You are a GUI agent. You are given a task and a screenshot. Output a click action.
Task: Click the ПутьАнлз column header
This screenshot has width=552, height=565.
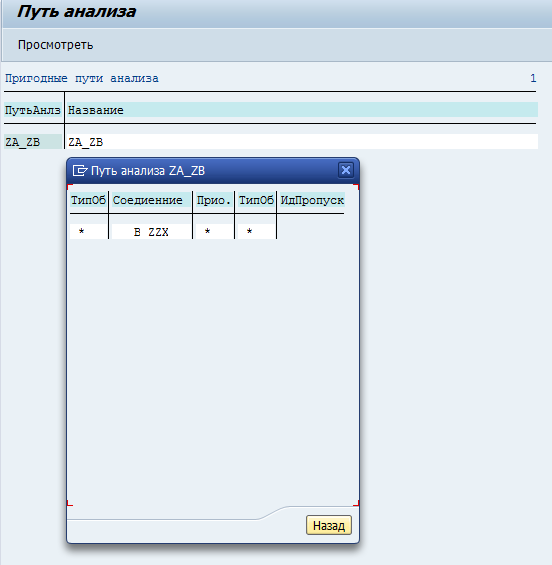tap(33, 110)
